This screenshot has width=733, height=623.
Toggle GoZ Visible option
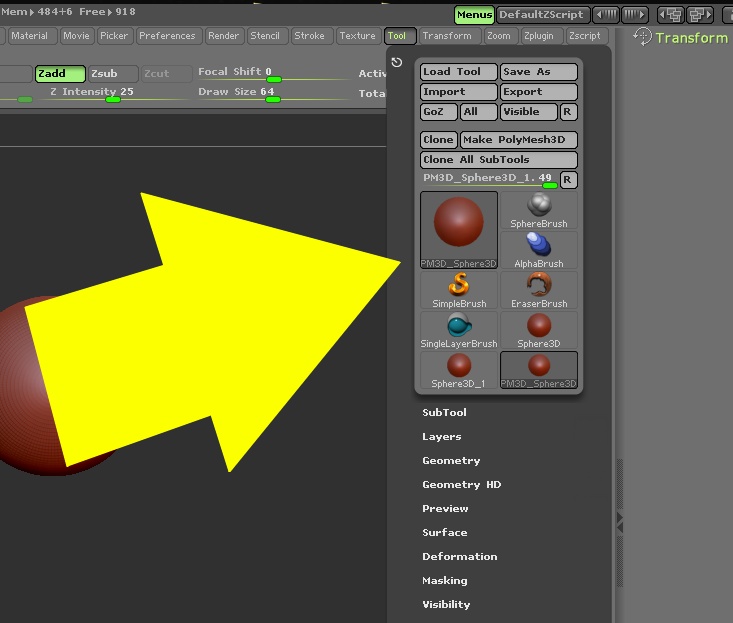click(x=529, y=112)
